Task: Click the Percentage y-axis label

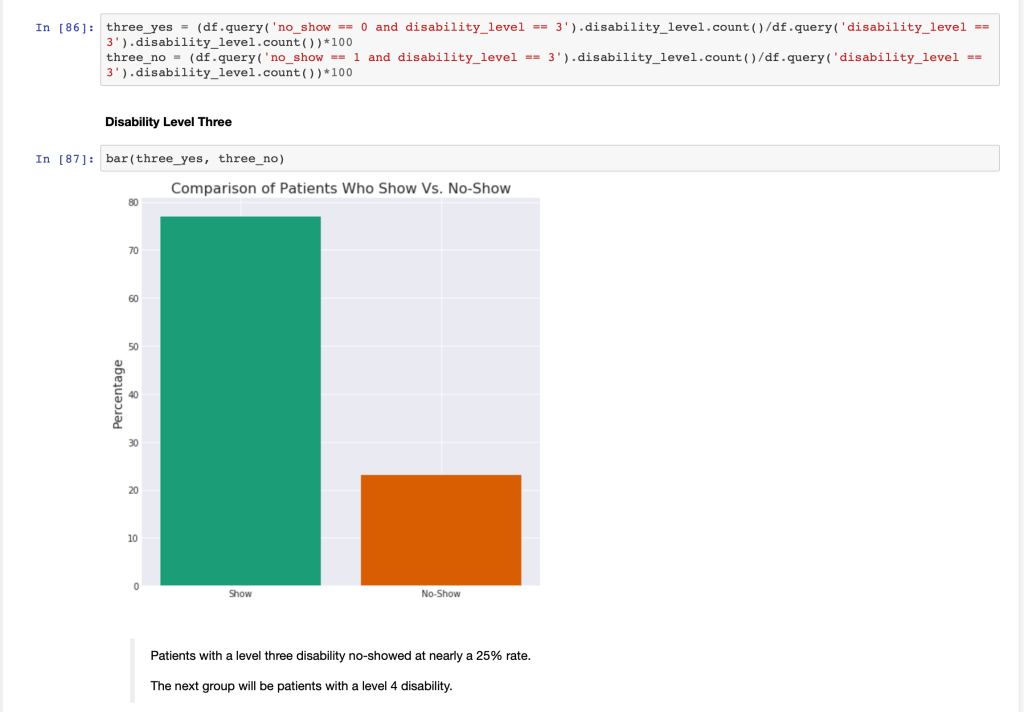Action: pos(118,395)
